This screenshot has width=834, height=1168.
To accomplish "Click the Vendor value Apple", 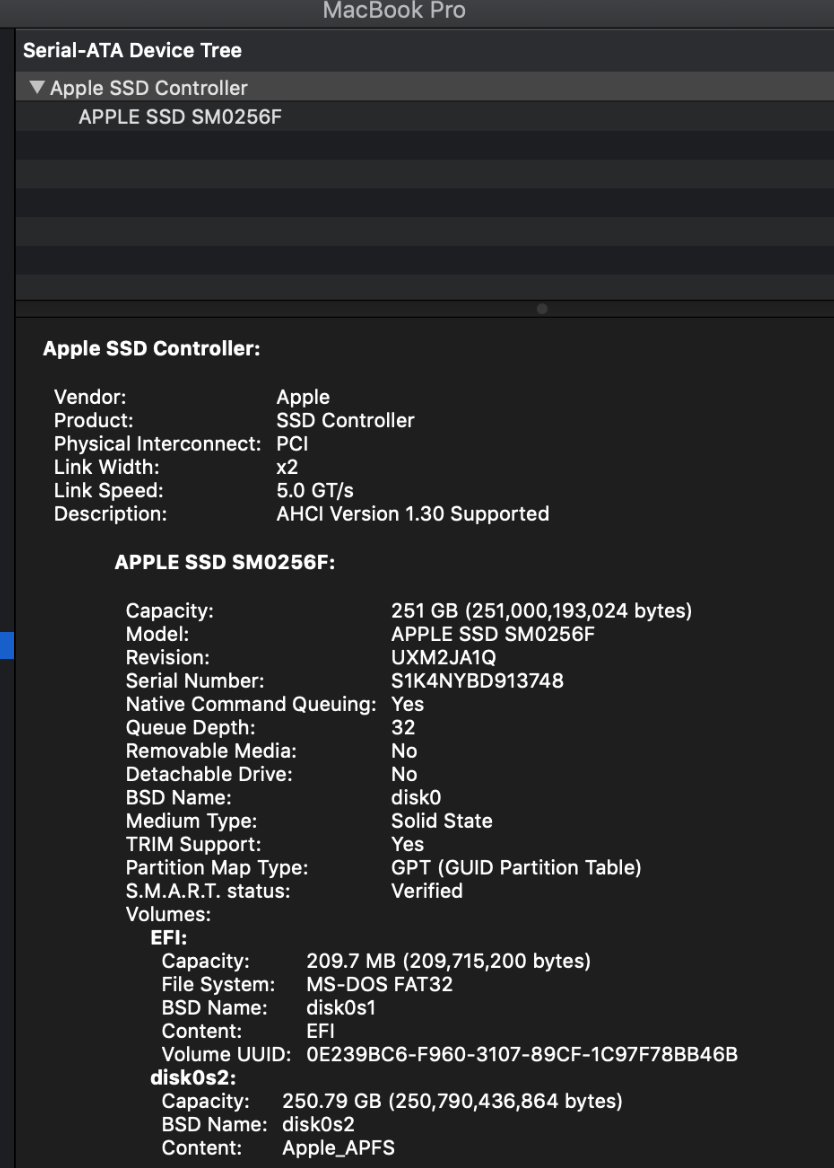I will click(303, 397).
